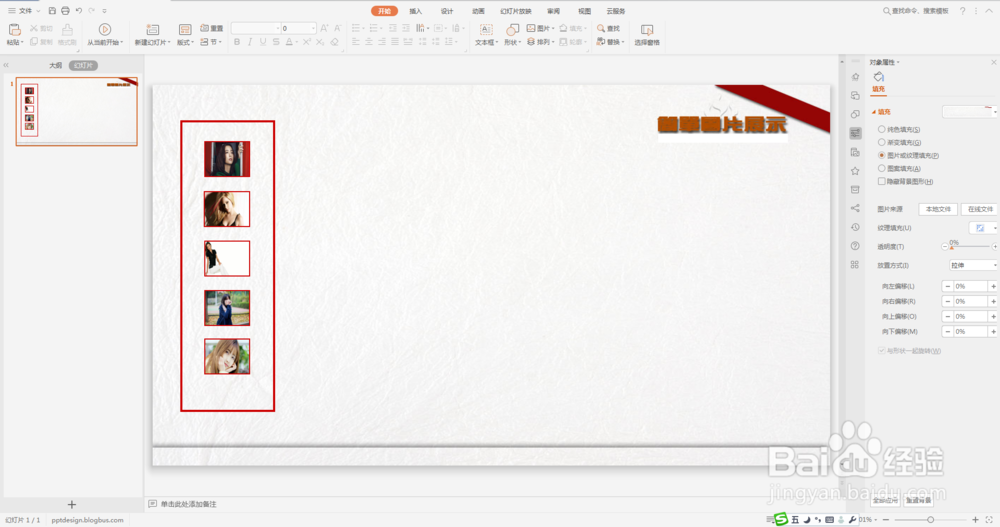Viewport: 1000px width, 527px height.
Task: Click the Format Painter (格式刷) icon
Action: [x=67, y=30]
